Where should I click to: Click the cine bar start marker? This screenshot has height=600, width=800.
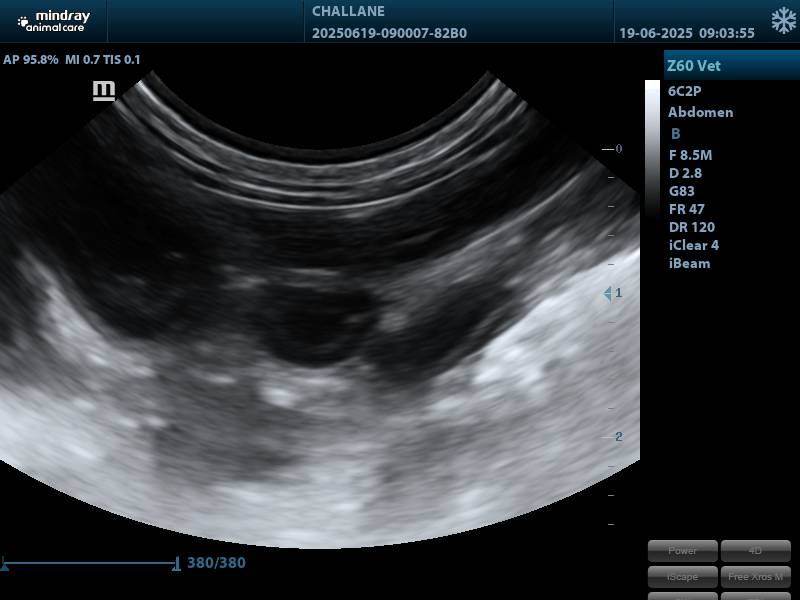[4, 564]
